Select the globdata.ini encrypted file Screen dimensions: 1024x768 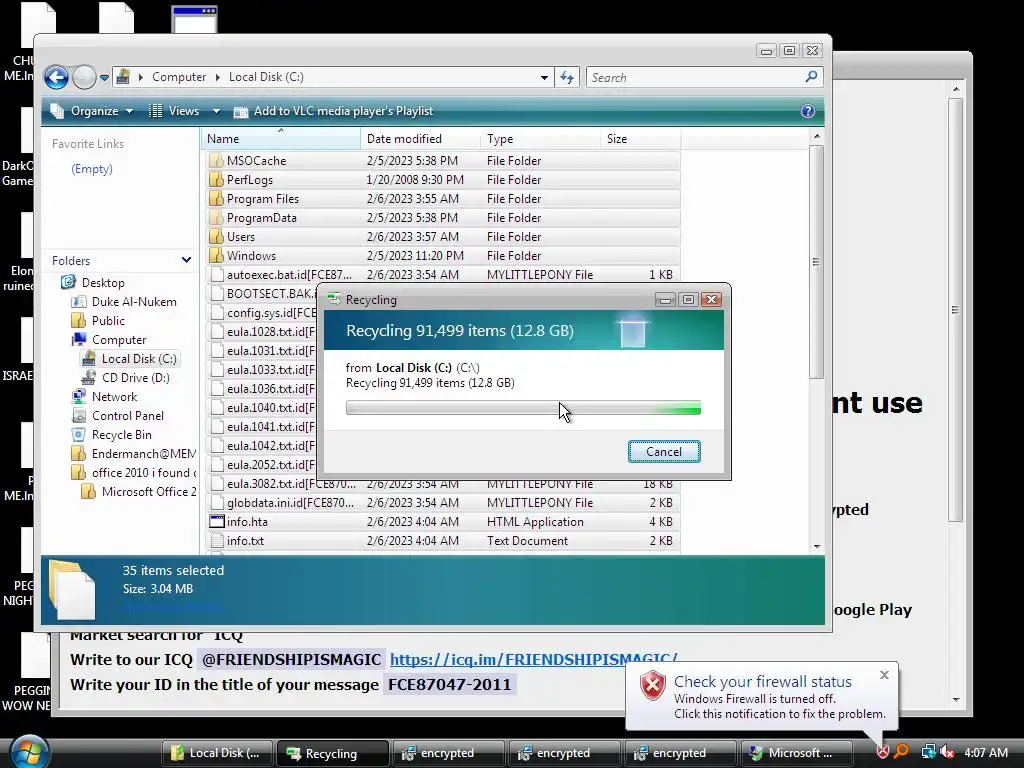[x=444, y=502]
